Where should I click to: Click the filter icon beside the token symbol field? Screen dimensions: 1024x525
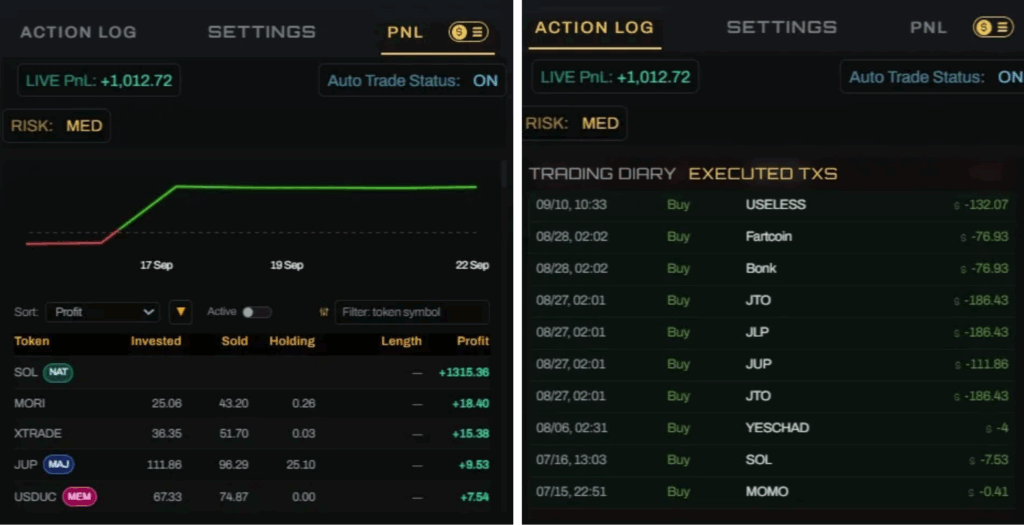323,312
